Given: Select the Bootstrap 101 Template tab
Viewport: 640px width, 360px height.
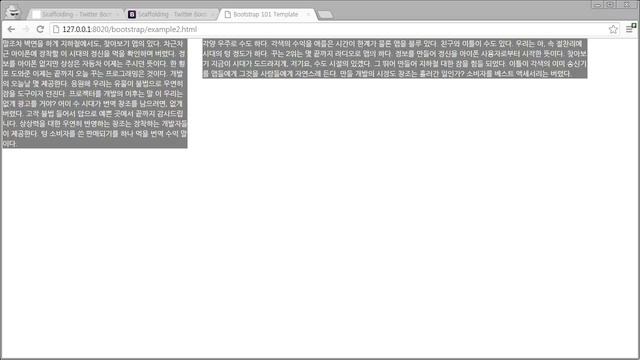Looking at the screenshot, I should (266, 14).
